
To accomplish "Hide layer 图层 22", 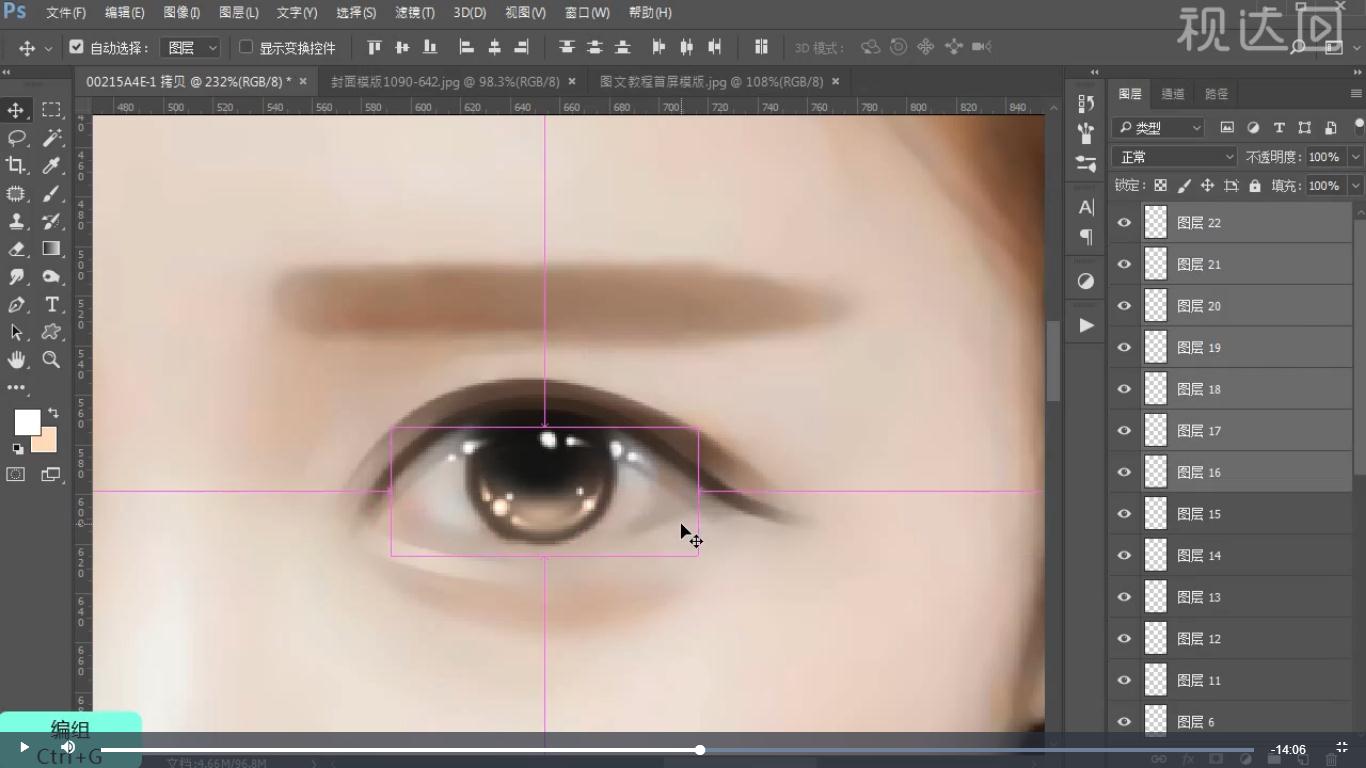I will tap(1124, 223).
